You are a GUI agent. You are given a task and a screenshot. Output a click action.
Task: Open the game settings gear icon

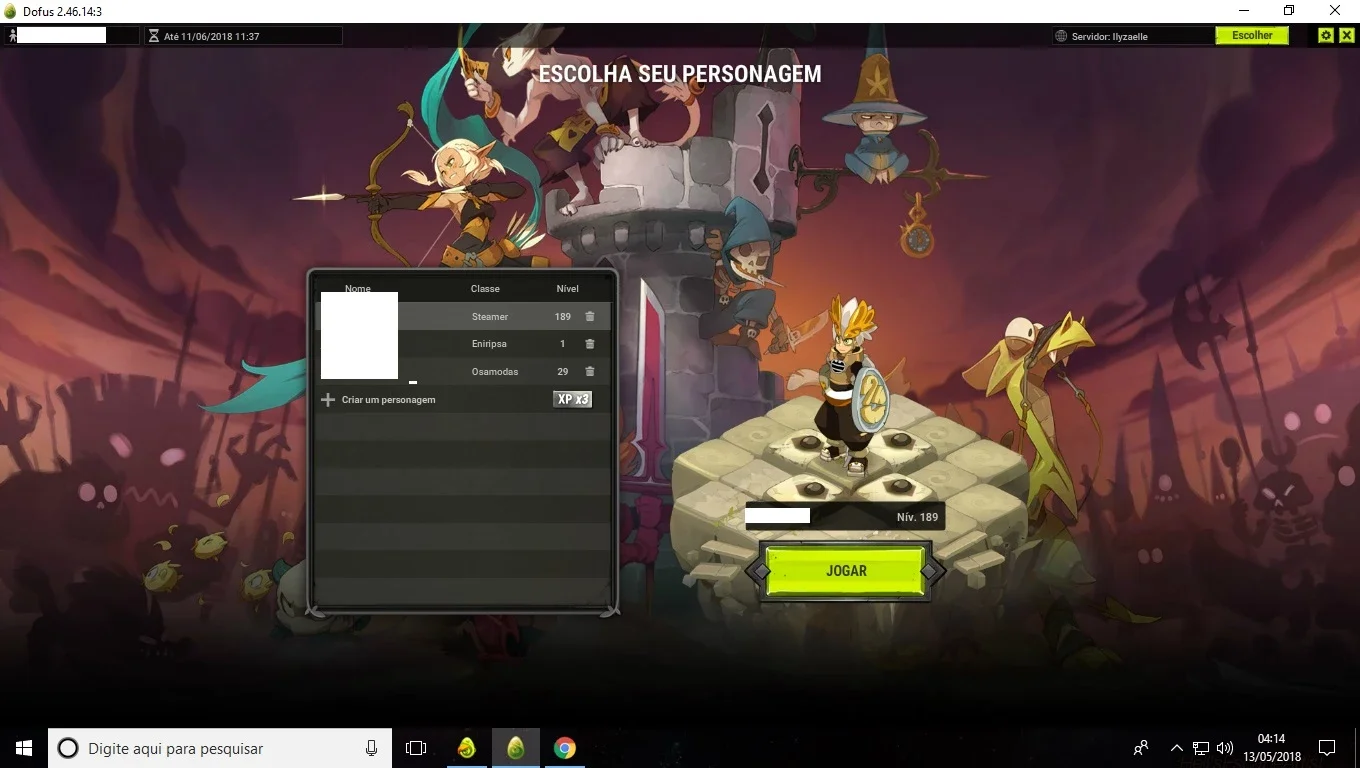[1326, 35]
